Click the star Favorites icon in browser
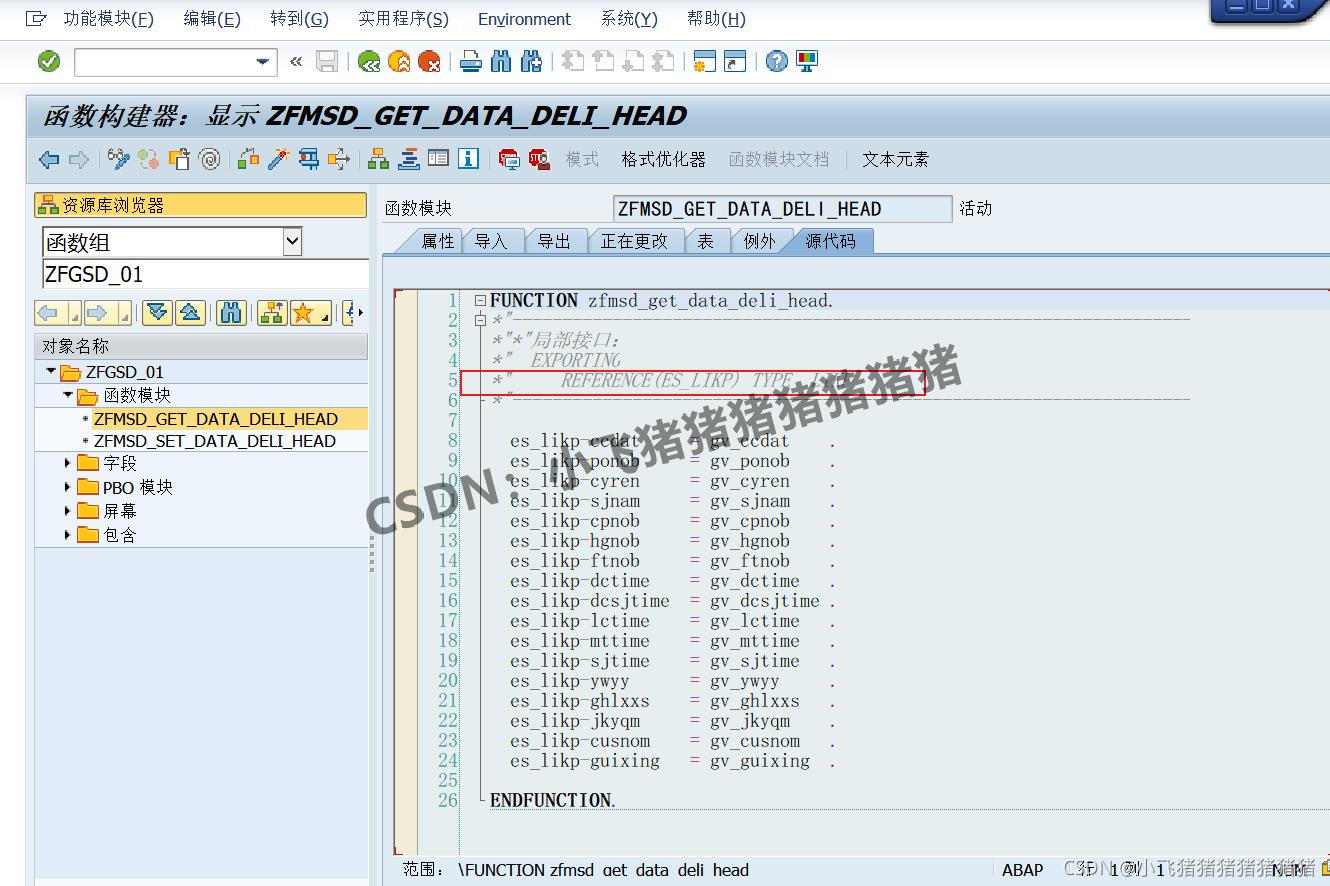Screen dimensions: 1330x886 pyautogui.click(x=302, y=313)
